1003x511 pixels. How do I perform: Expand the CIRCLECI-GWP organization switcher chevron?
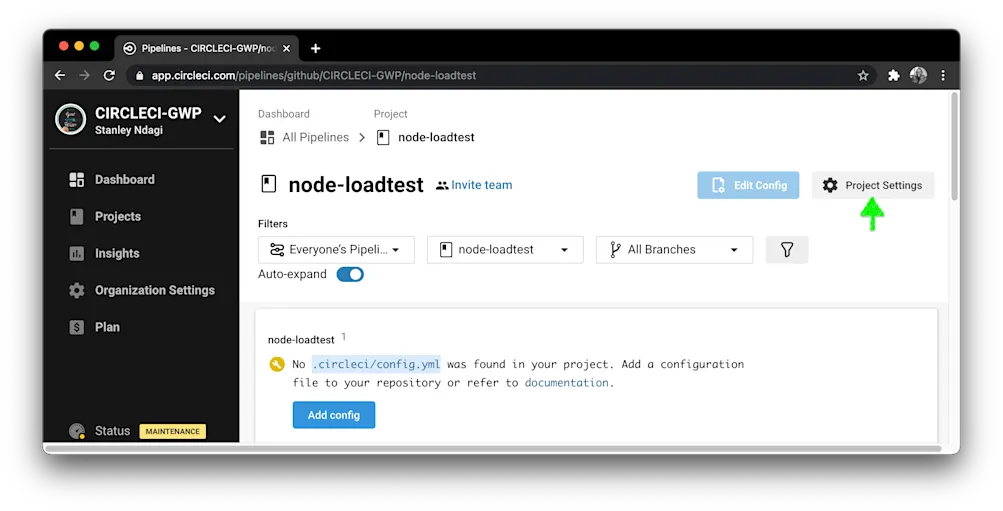coord(219,119)
